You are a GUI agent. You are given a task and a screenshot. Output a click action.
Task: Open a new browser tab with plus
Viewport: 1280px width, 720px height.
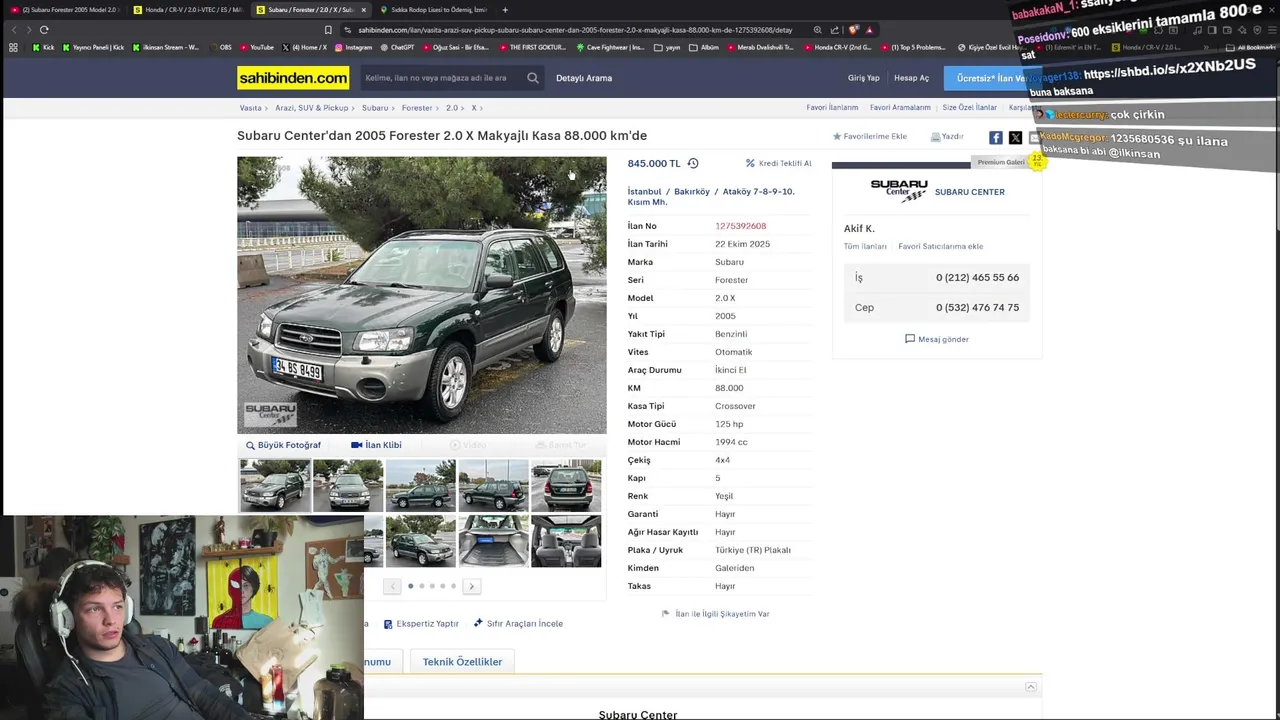click(x=505, y=10)
